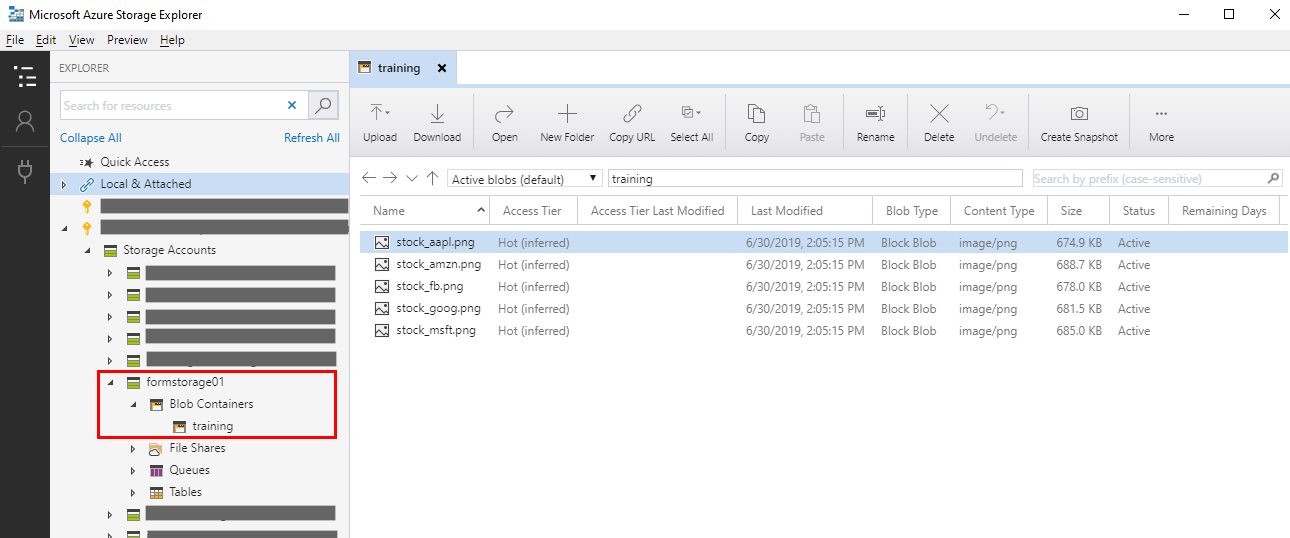
Task: Click the Upload toolbar button
Action: pos(380,124)
